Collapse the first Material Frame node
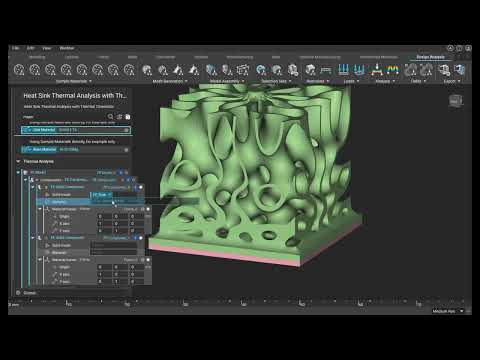This screenshot has height=360, width=480. coord(40,209)
